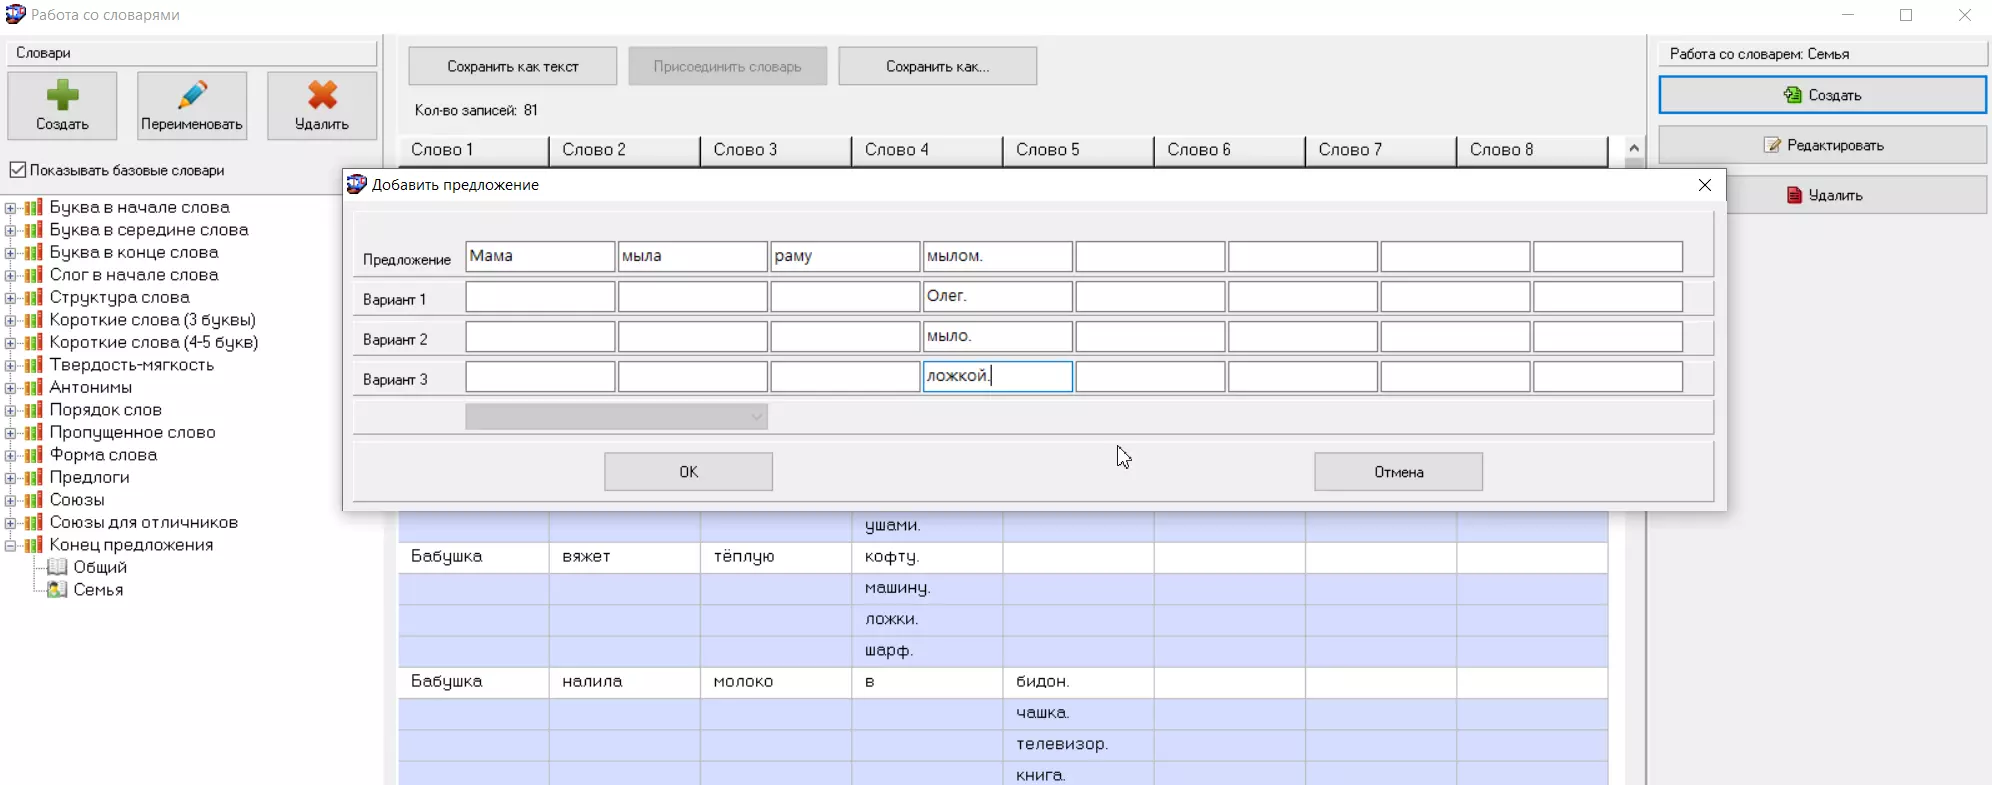The height and width of the screenshot is (785, 1992).
Task: Click the table cell кофту.
Action: 927,557
